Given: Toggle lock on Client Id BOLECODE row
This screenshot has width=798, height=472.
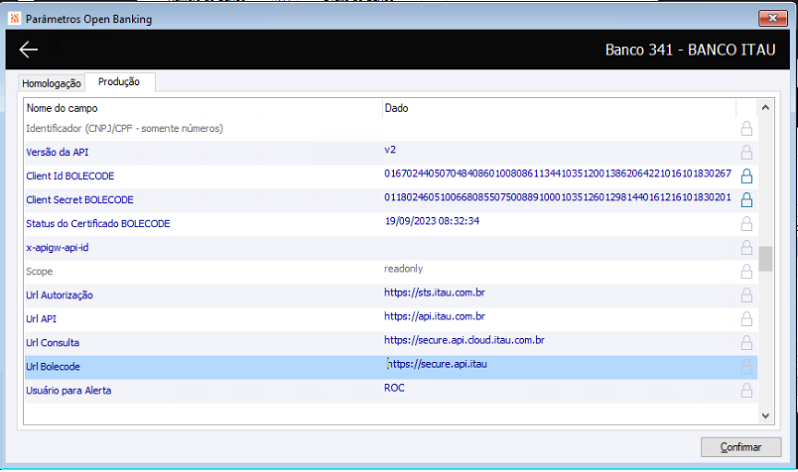Looking at the screenshot, I should (746, 176).
